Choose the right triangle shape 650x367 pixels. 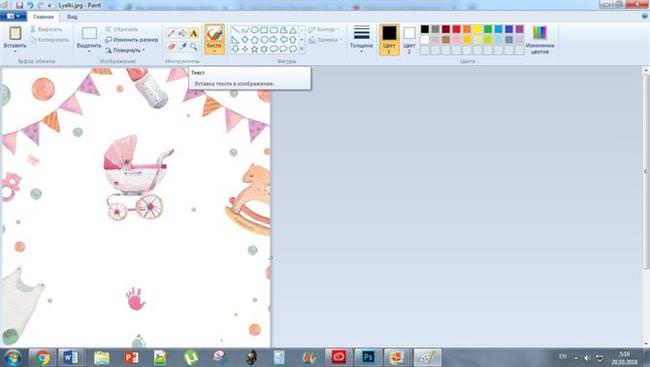pyautogui.click(x=235, y=40)
